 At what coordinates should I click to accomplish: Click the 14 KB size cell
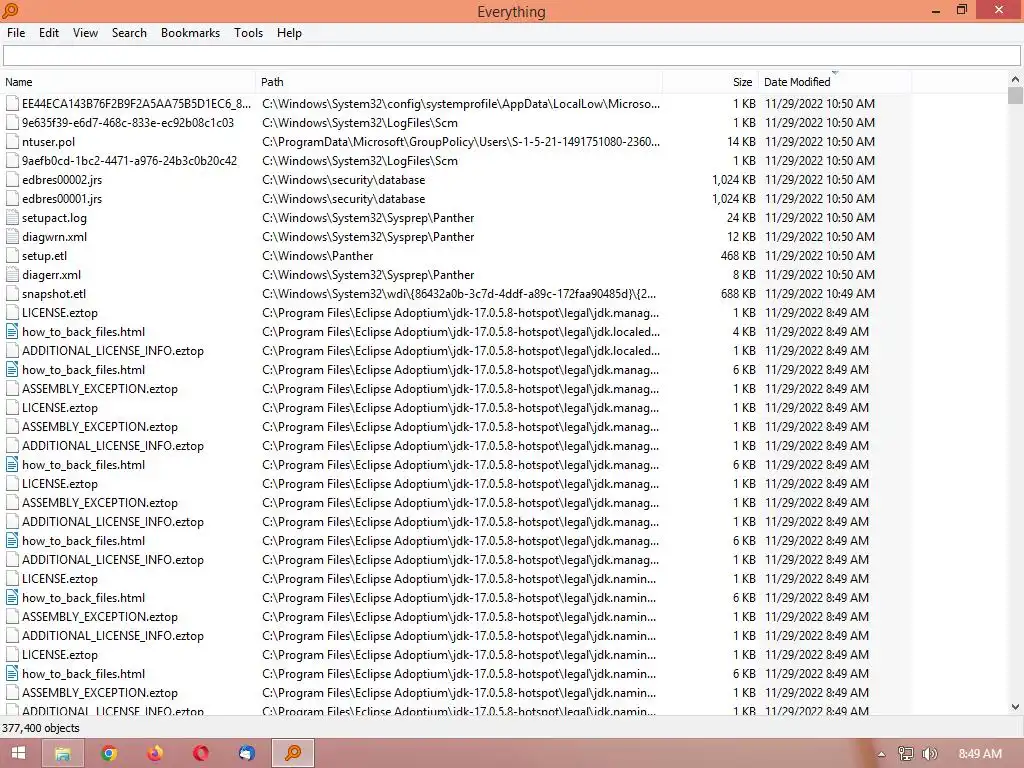click(741, 142)
